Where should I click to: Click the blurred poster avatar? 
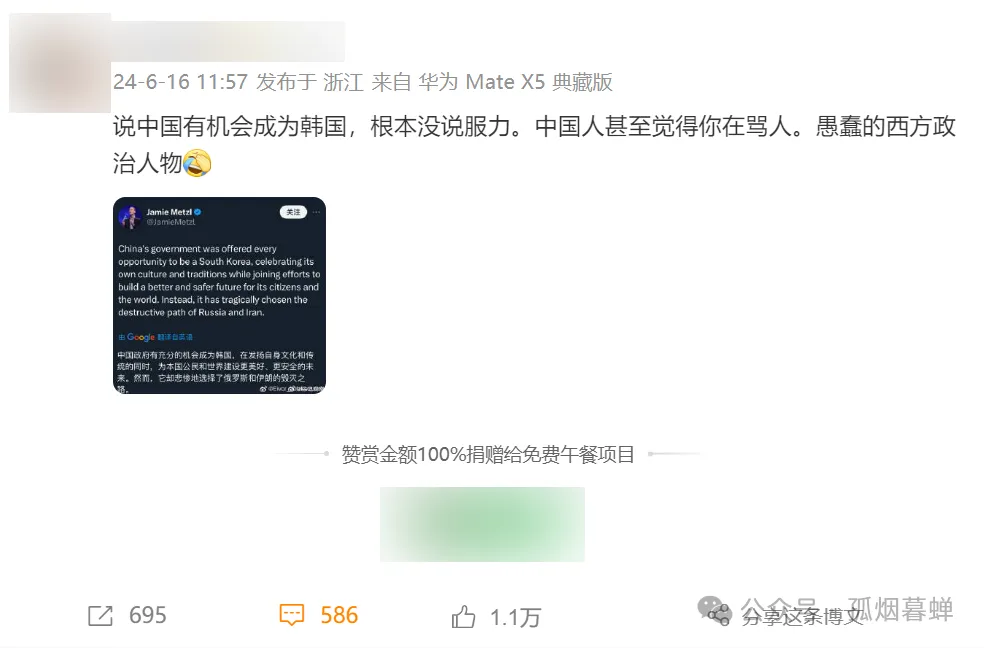60,63
